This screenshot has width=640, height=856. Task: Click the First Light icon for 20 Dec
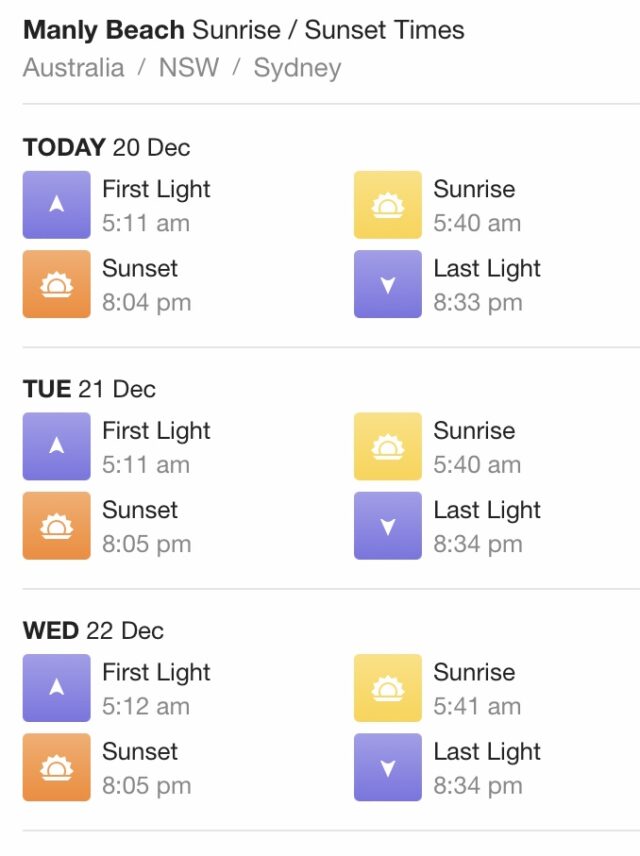point(56,205)
